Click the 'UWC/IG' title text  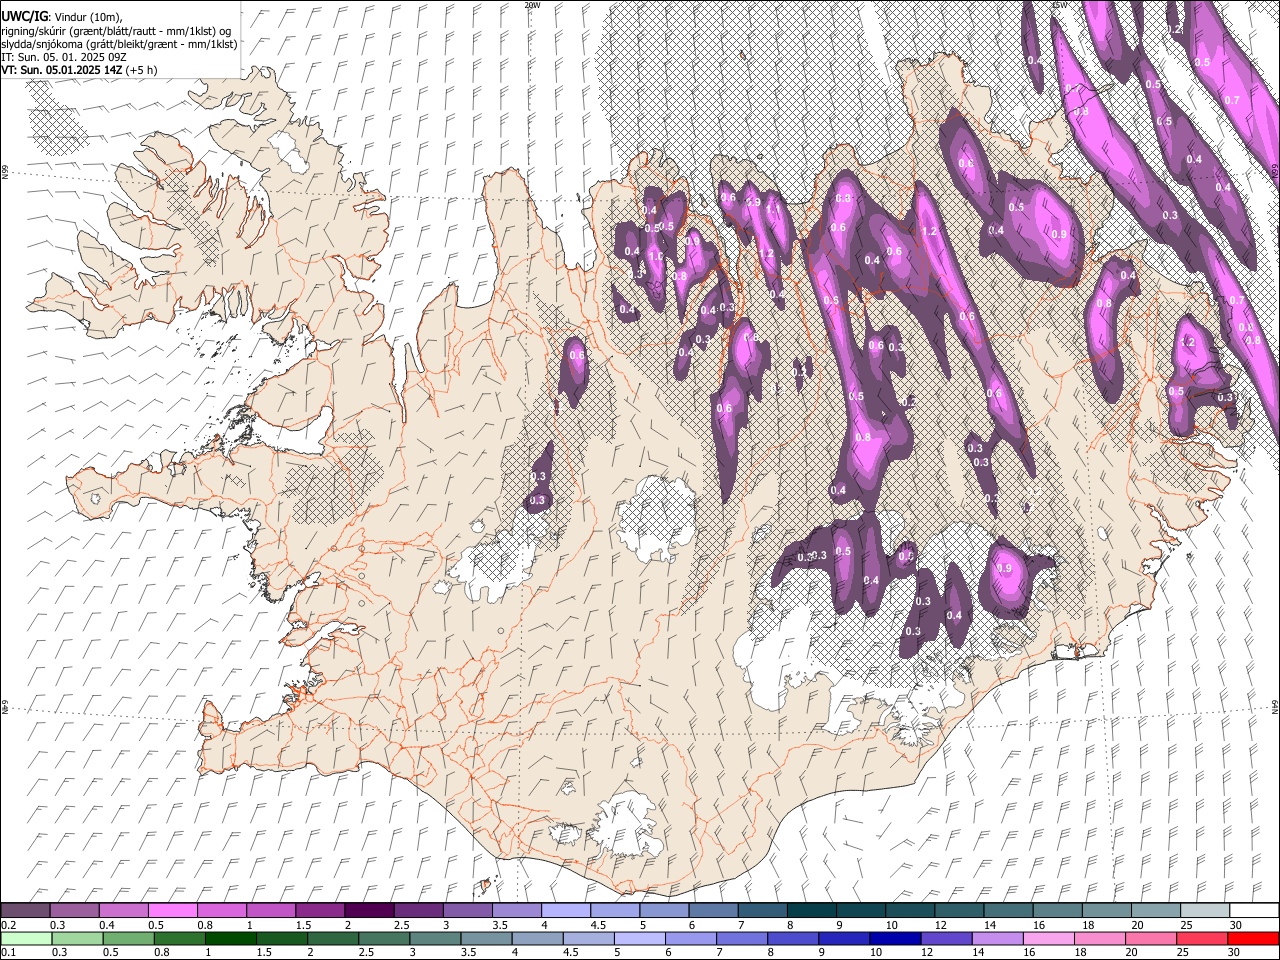24,16
